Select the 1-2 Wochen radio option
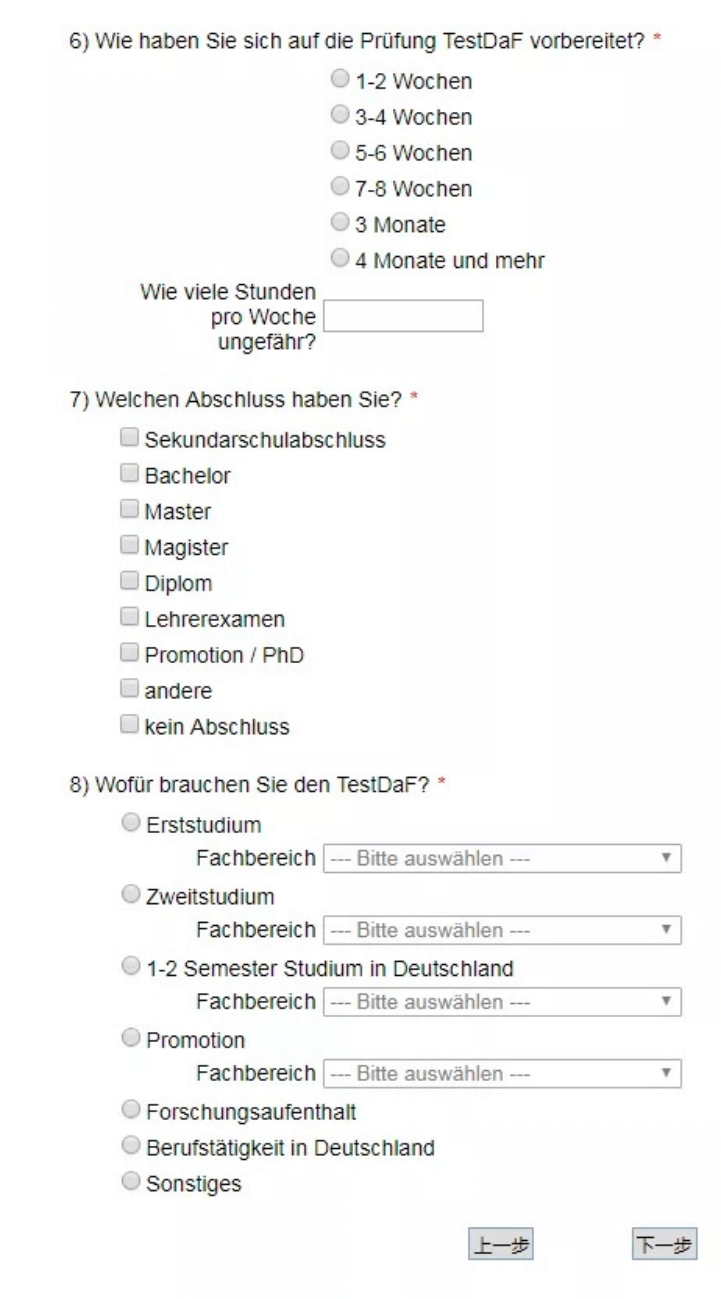Viewport: 721px width, 1299px height. click(x=340, y=80)
